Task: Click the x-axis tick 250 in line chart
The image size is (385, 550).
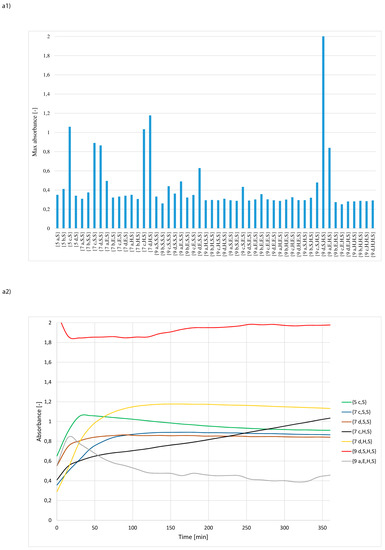Action: (x=246, y=528)
